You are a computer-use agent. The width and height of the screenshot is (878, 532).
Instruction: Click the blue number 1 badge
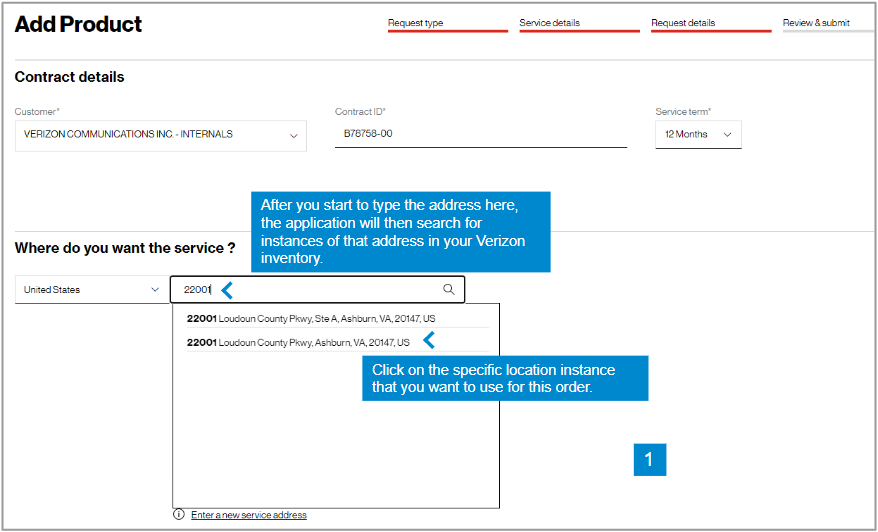pyautogui.click(x=649, y=459)
